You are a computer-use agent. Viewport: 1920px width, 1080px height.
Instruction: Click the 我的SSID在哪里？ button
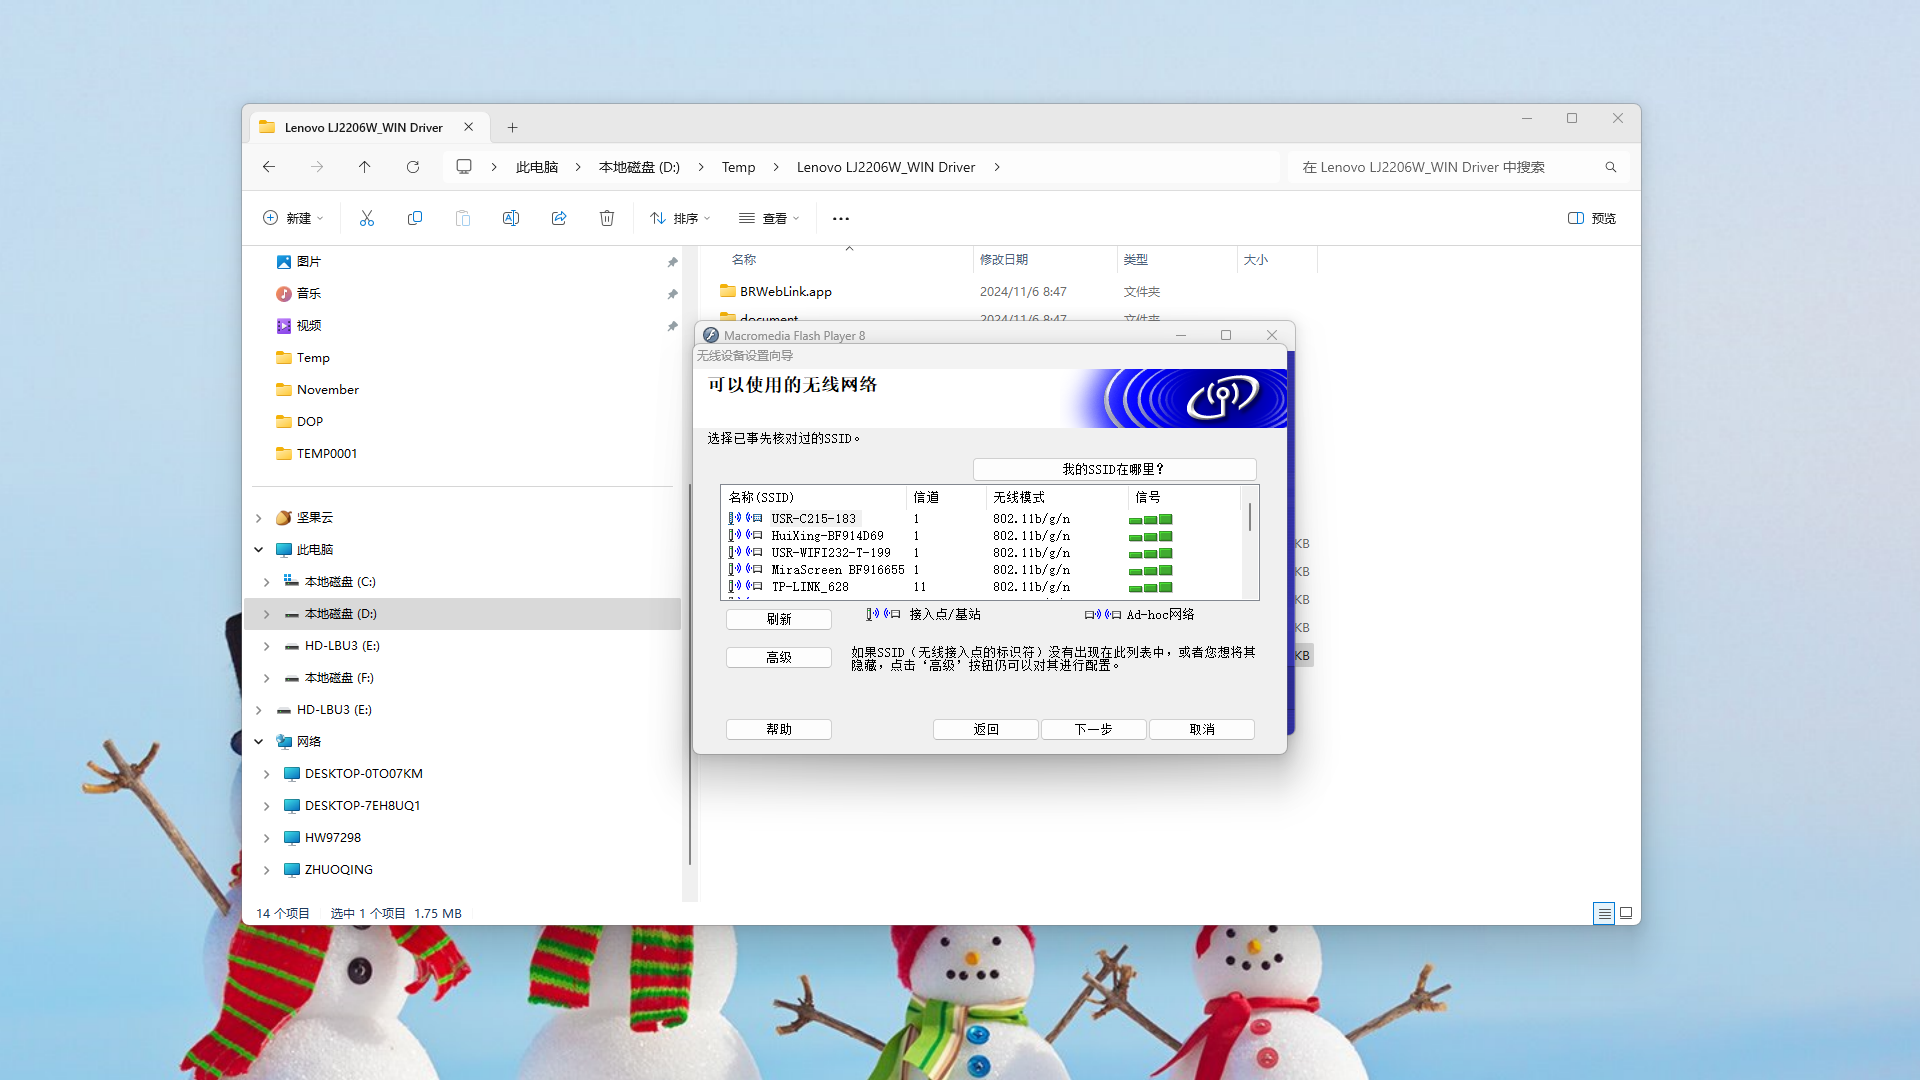pyautogui.click(x=1114, y=469)
